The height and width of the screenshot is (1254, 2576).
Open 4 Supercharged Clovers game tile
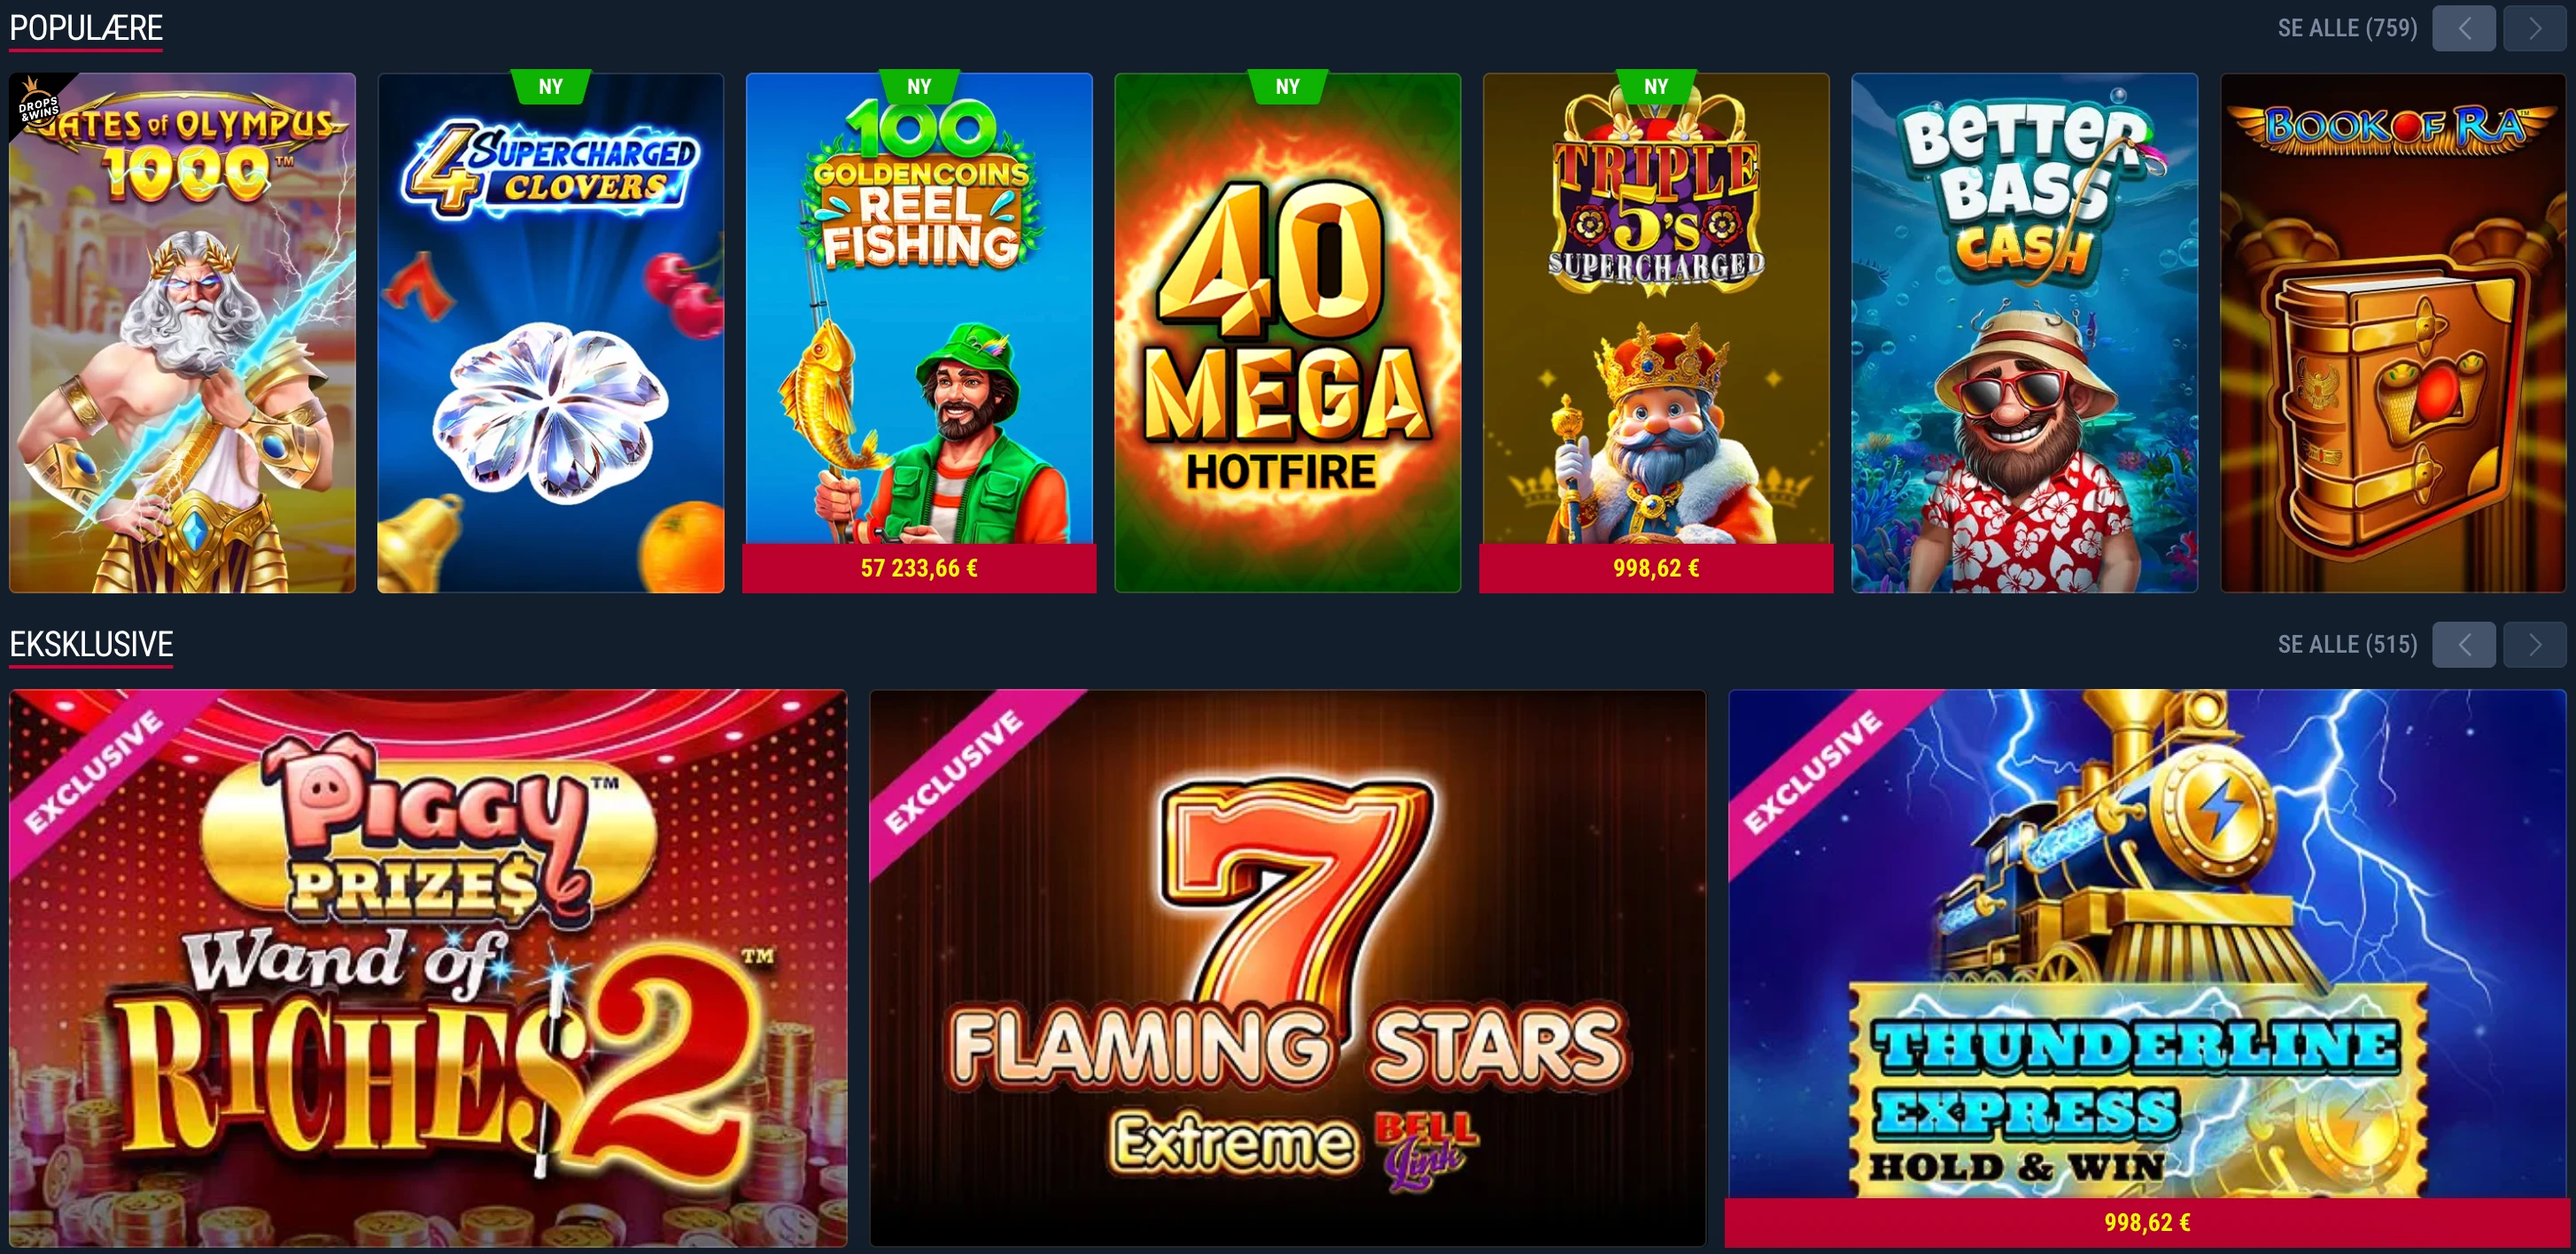tap(550, 332)
